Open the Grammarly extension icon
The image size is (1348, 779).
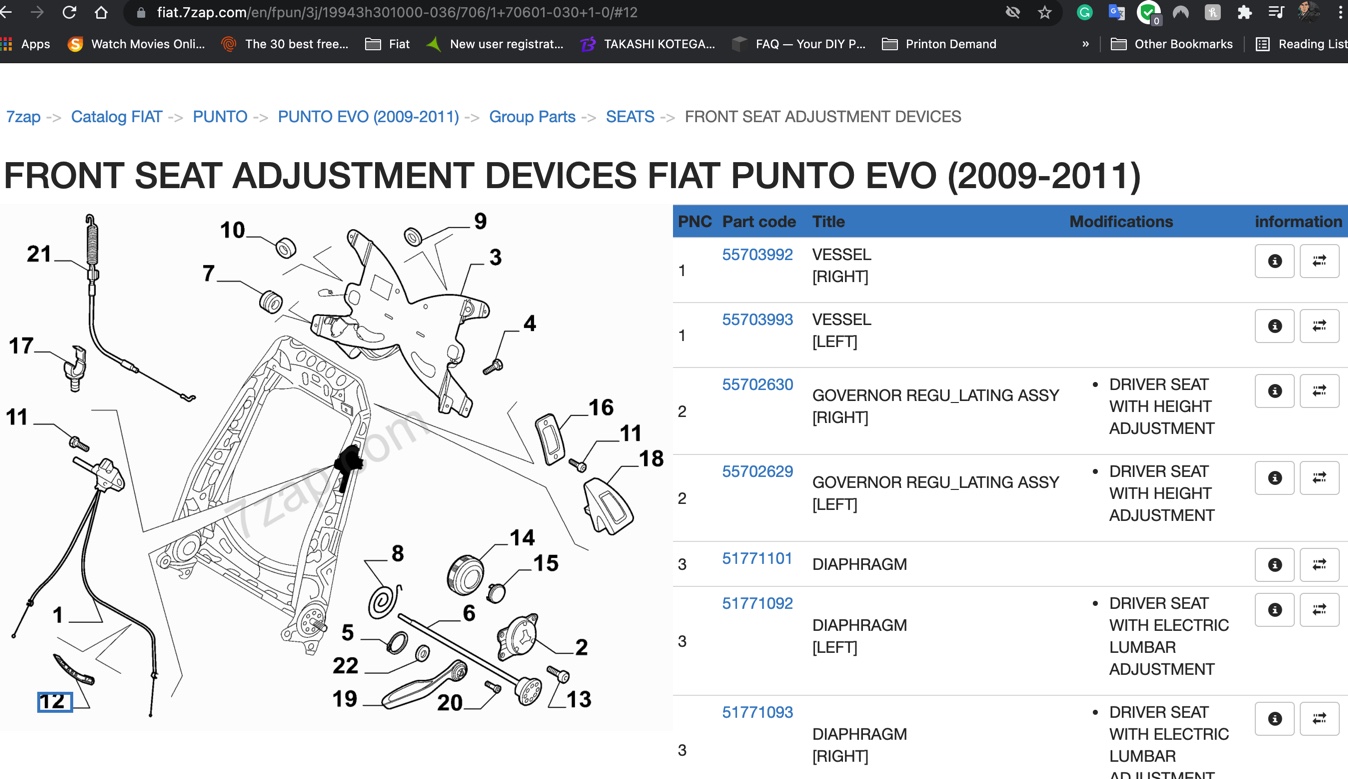point(1085,12)
